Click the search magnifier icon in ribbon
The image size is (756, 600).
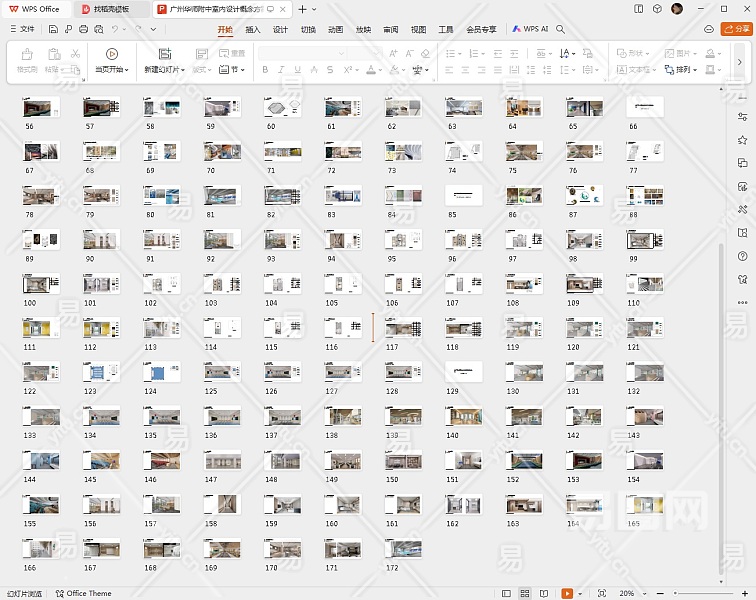[561, 29]
